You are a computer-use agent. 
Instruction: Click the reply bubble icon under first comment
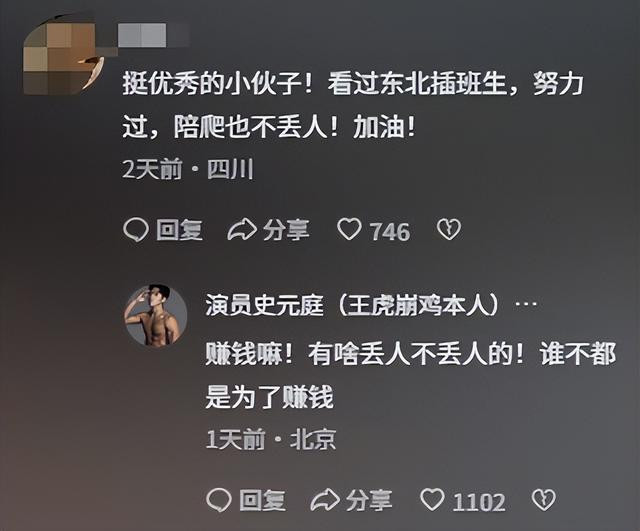click(136, 230)
